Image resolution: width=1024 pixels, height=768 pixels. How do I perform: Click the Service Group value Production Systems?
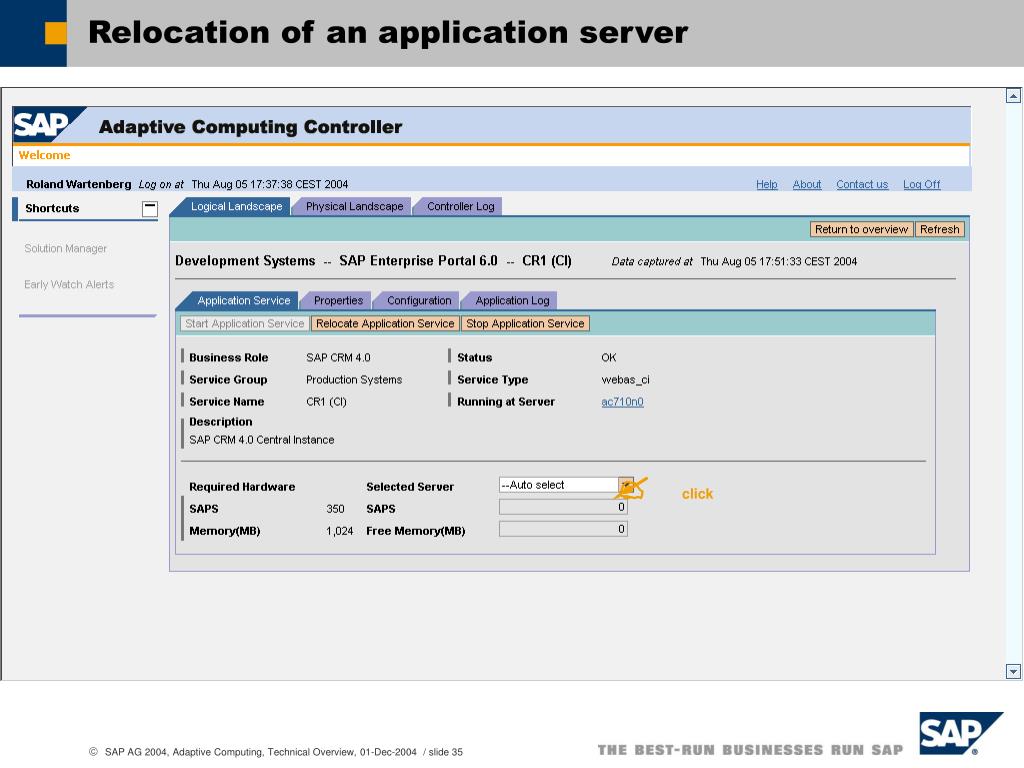[354, 379]
